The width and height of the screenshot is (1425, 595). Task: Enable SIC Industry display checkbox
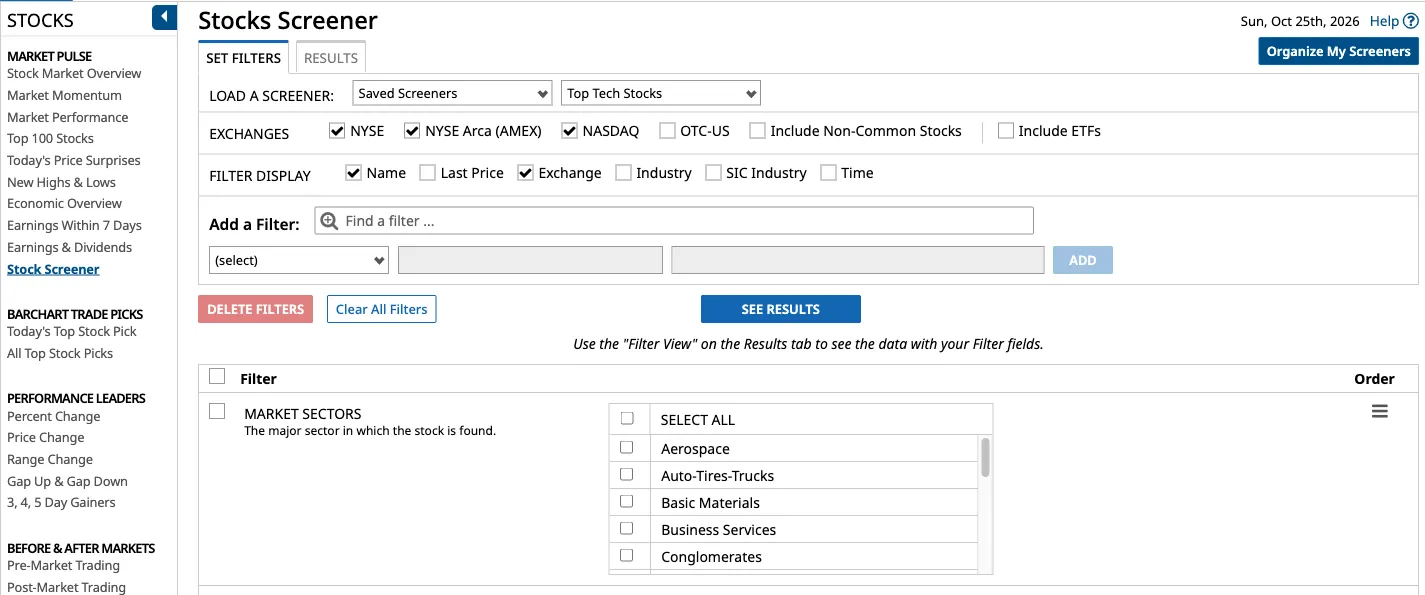pos(713,173)
